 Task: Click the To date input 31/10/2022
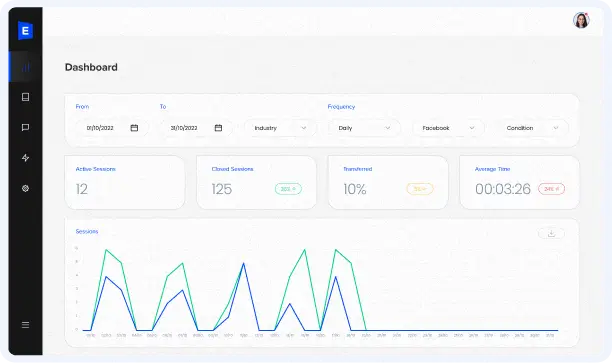tap(196, 128)
